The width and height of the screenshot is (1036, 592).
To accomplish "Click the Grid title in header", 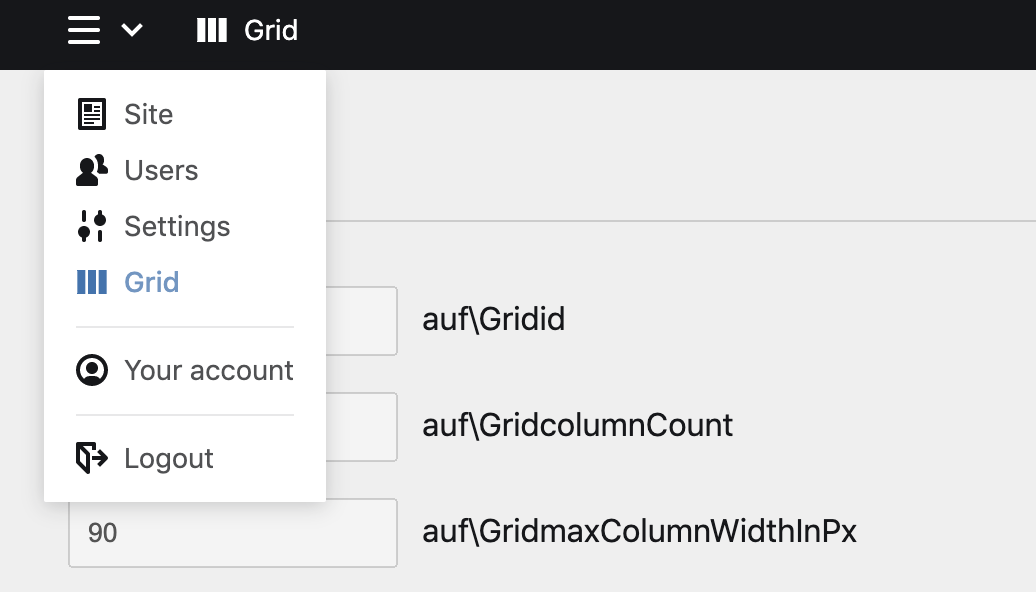I will (271, 30).
